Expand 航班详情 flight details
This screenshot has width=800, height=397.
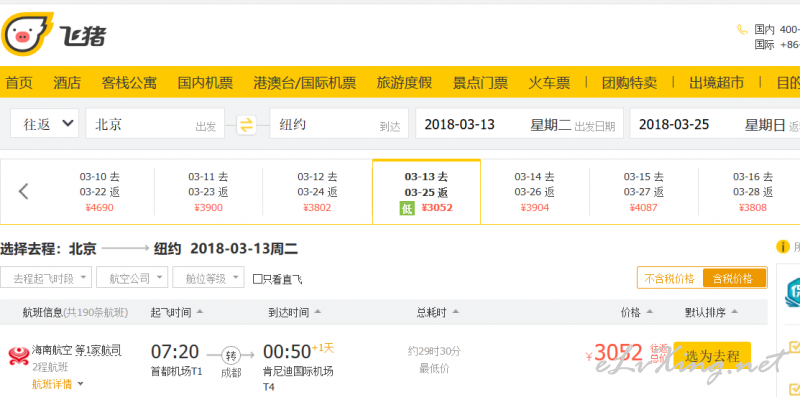(x=58, y=384)
